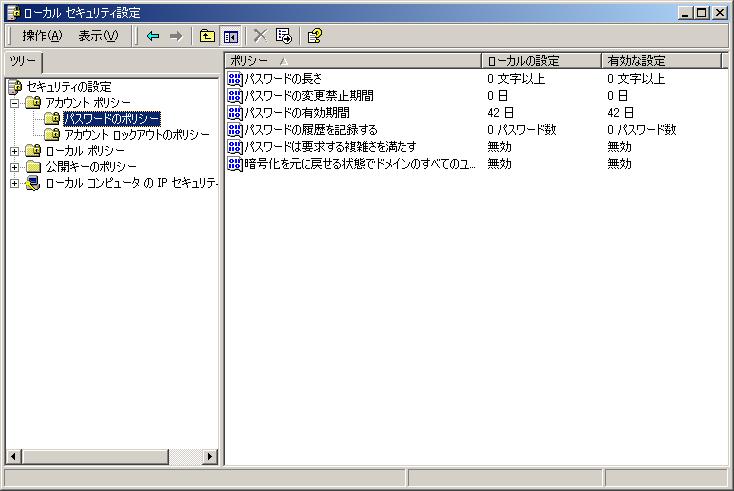Click the パスワードのポリシー folder icon
This screenshot has height=491, width=734.
click(52, 118)
